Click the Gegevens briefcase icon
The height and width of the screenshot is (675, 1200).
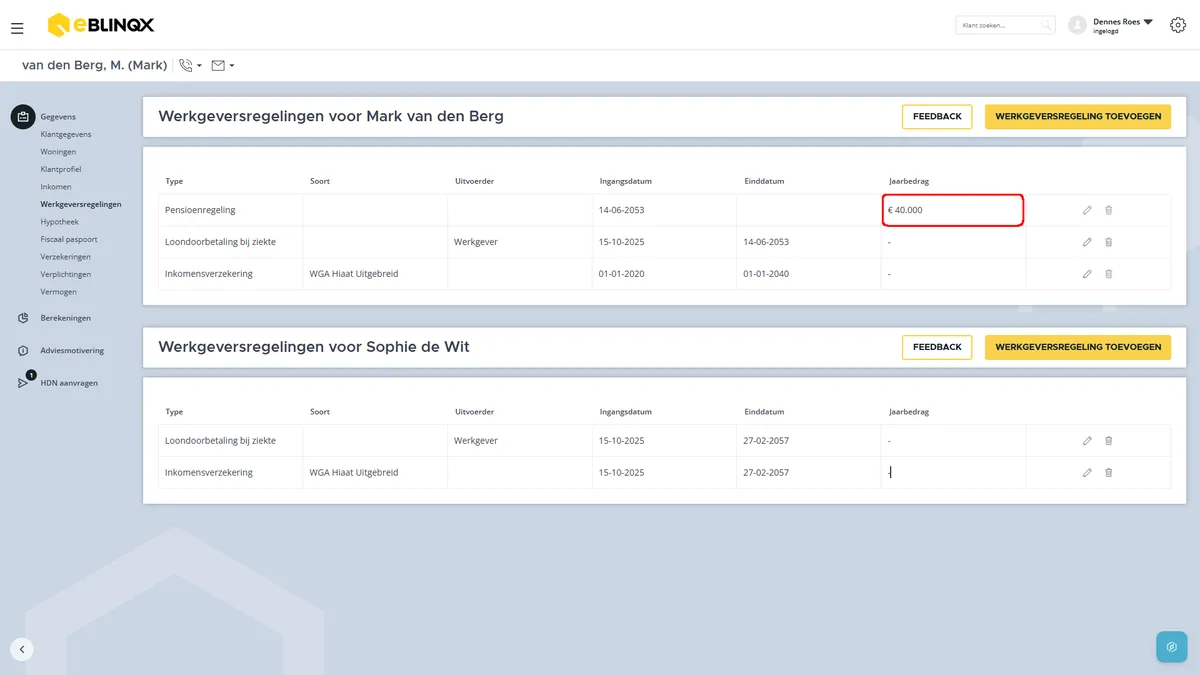pyautogui.click(x=23, y=117)
